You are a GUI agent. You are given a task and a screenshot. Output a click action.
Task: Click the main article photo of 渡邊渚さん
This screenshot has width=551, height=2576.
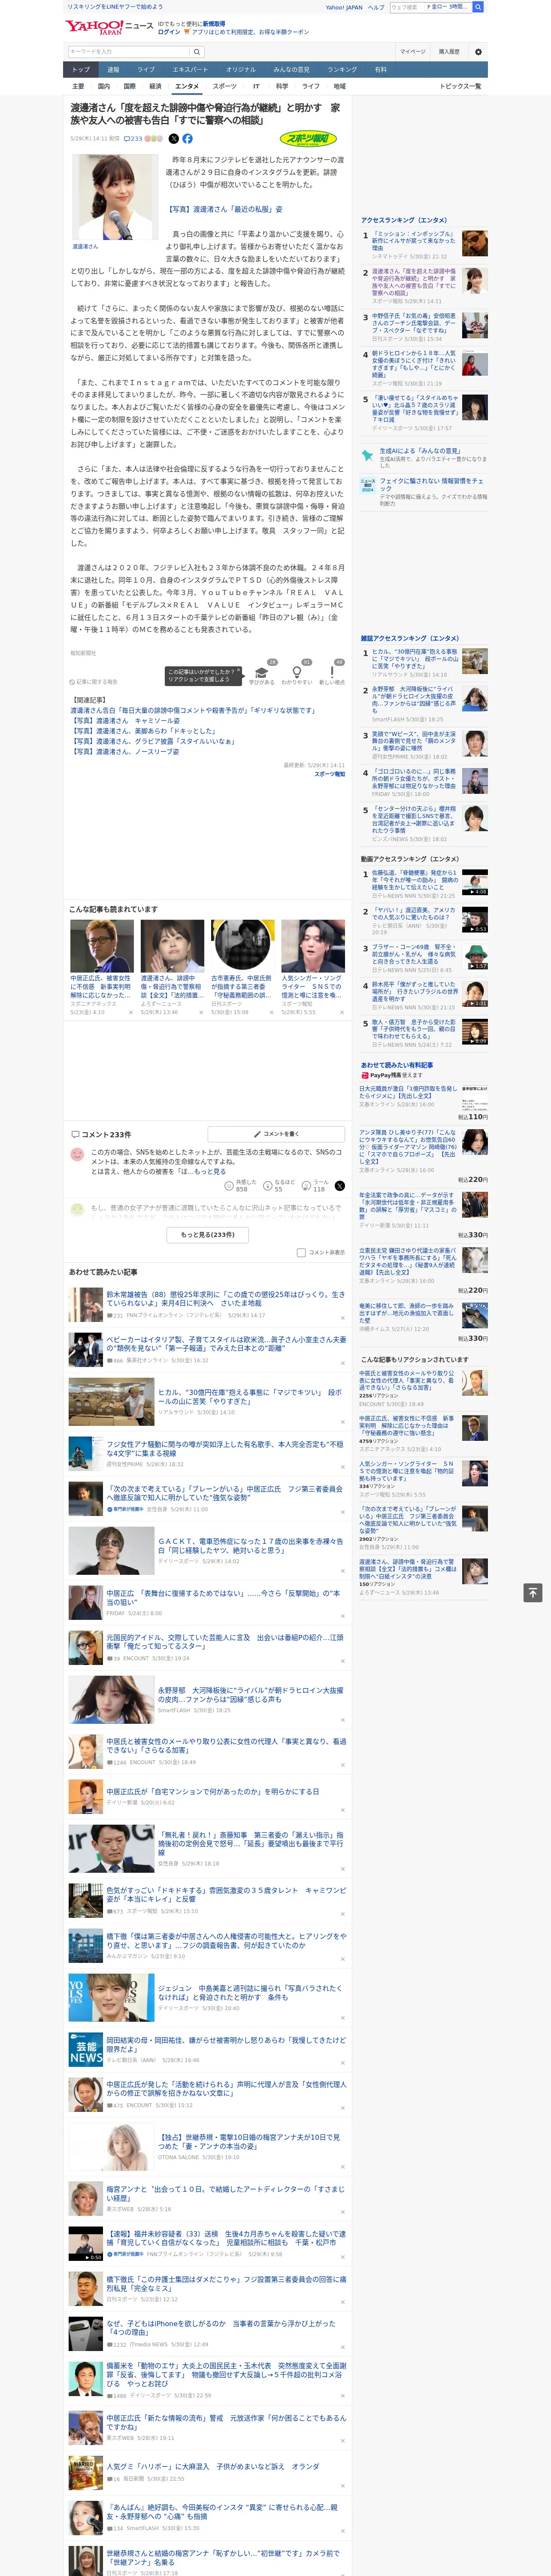coord(115,197)
